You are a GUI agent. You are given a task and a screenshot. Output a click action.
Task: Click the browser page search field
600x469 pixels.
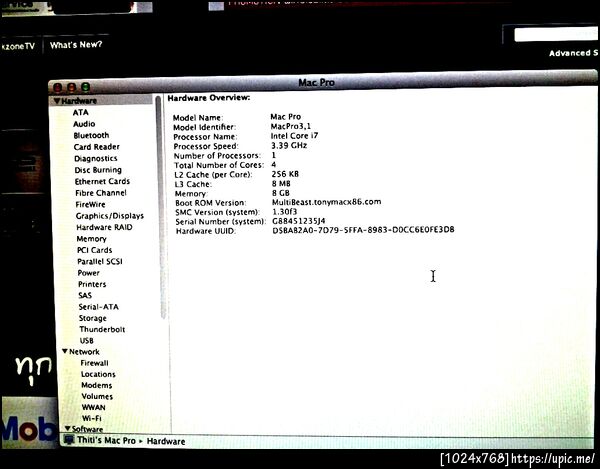tap(557, 34)
